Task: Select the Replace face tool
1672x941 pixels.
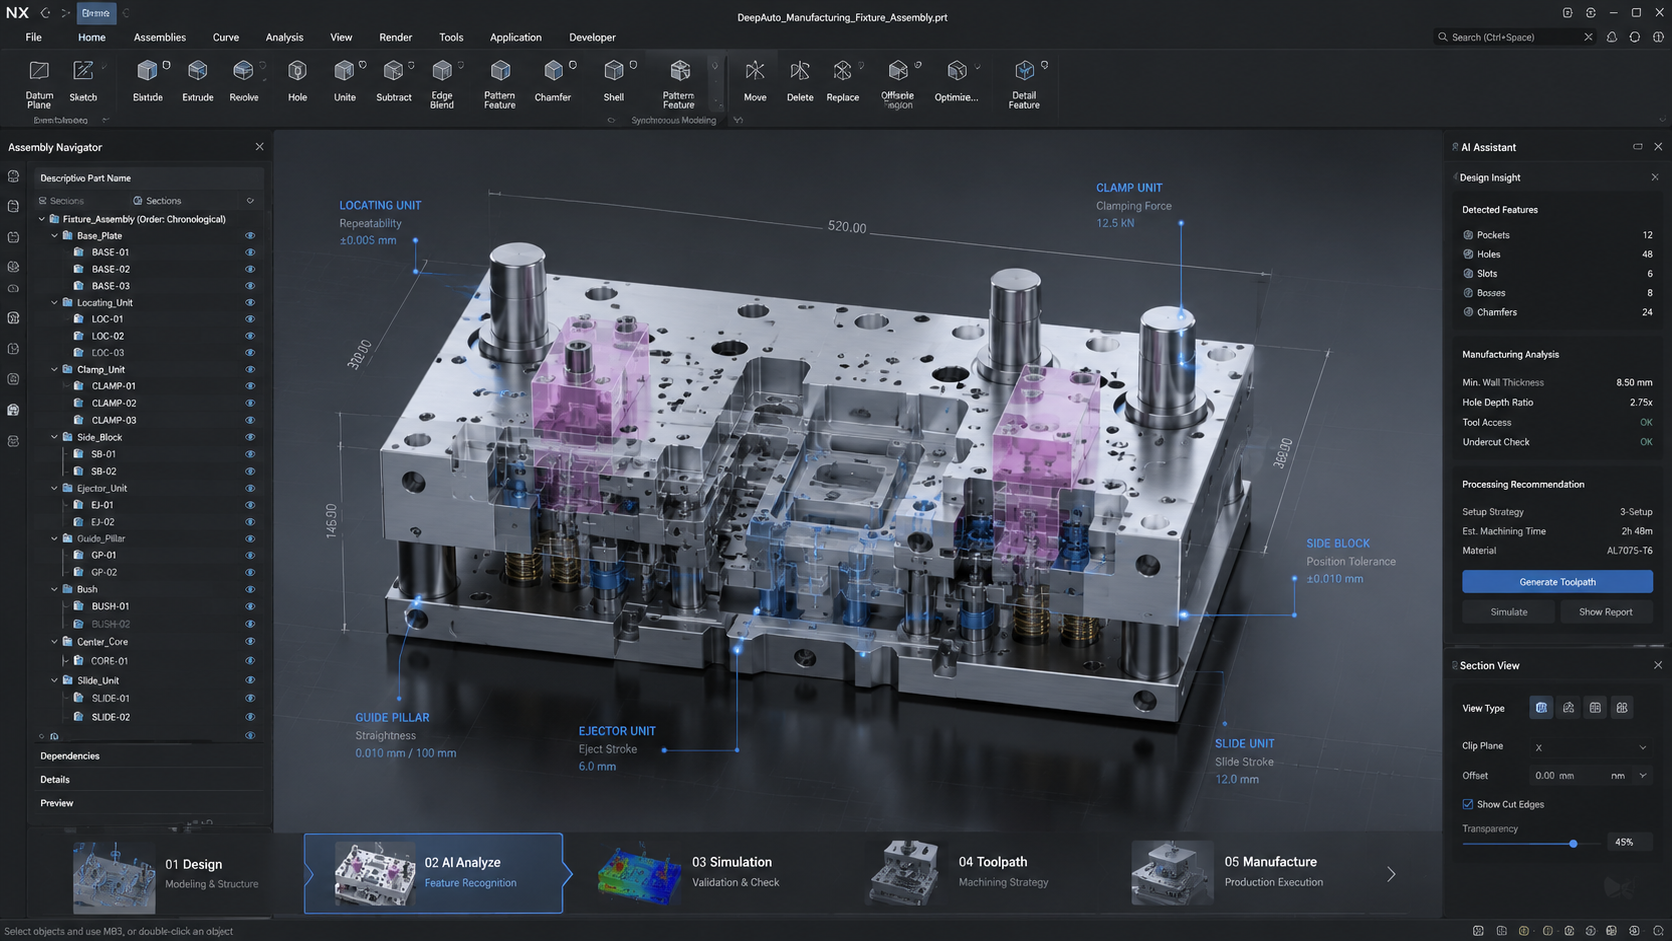Action: pyautogui.click(x=842, y=80)
